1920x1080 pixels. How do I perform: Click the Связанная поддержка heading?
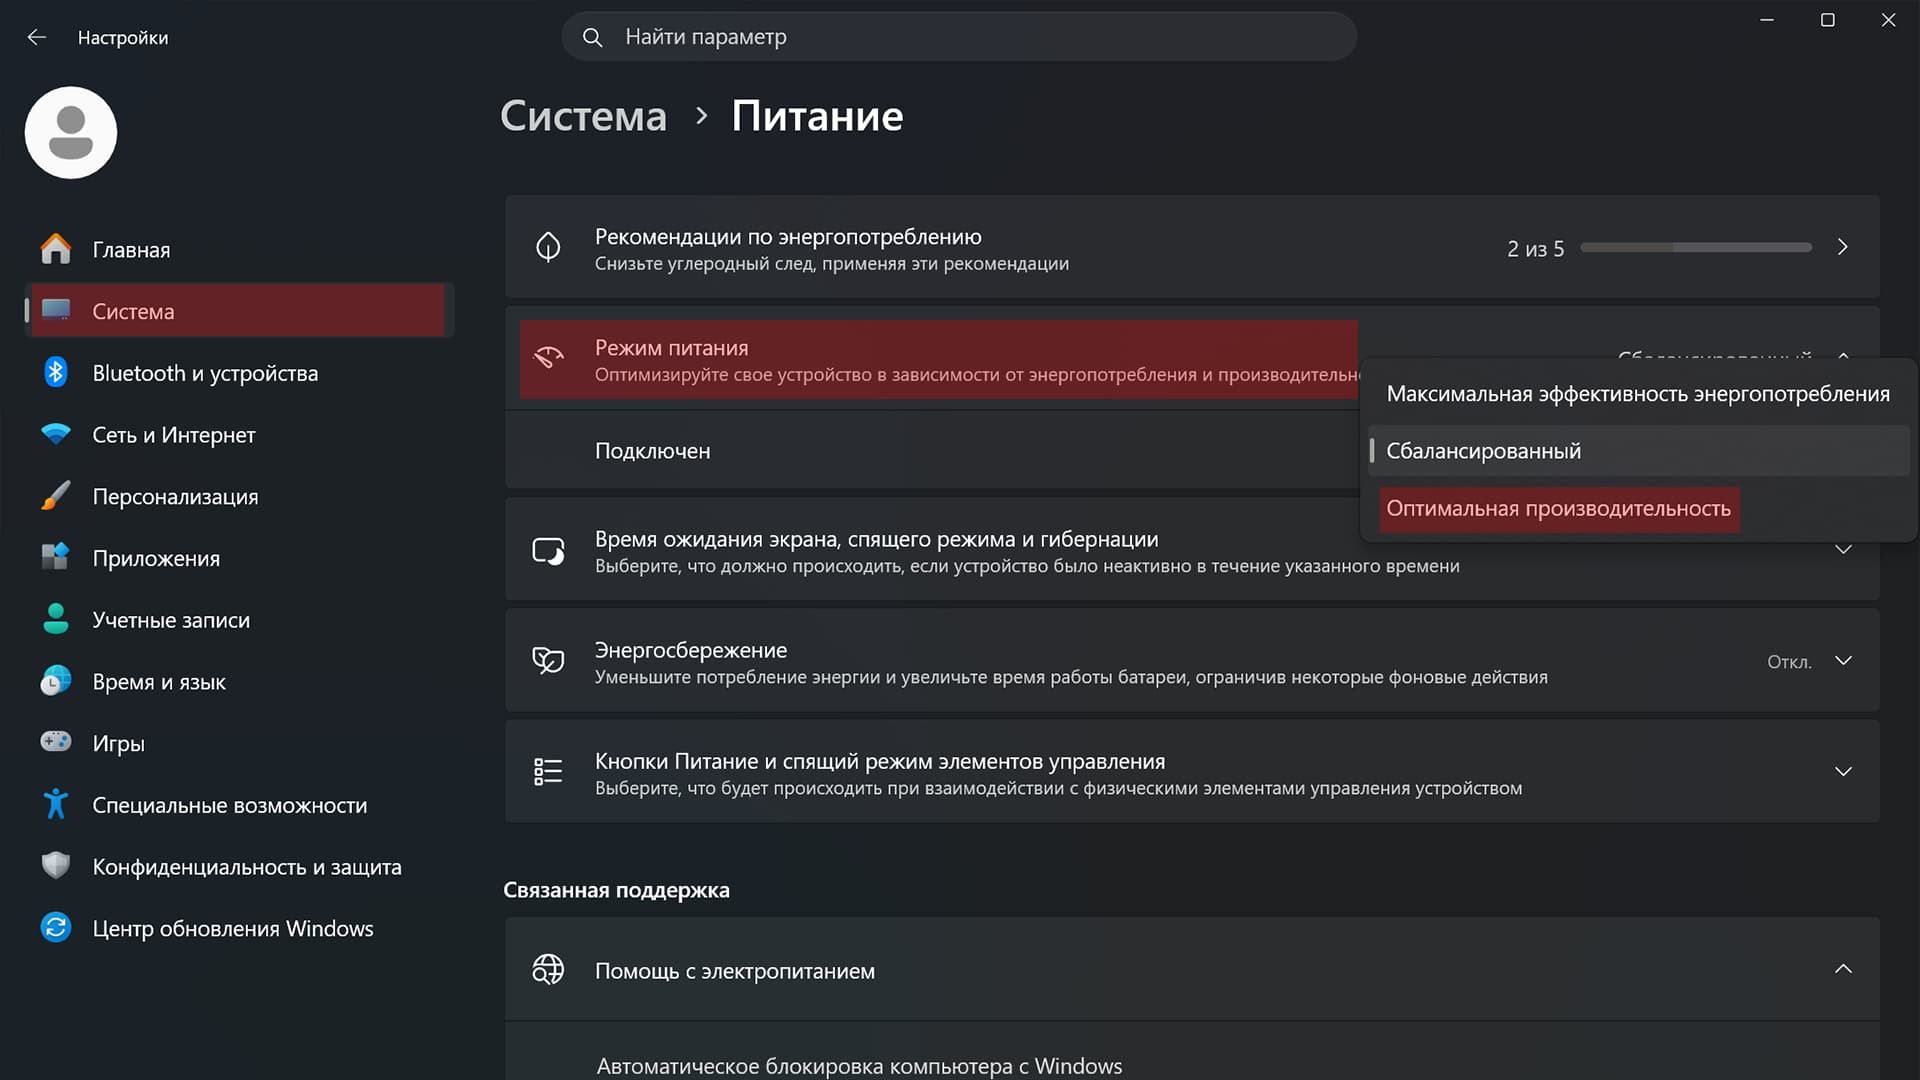coord(616,890)
